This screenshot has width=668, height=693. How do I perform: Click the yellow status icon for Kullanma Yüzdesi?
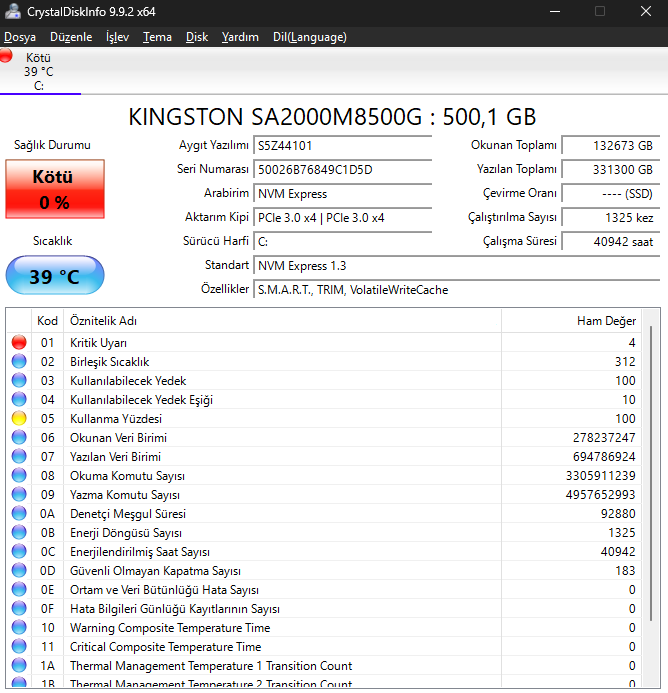tap(19, 418)
